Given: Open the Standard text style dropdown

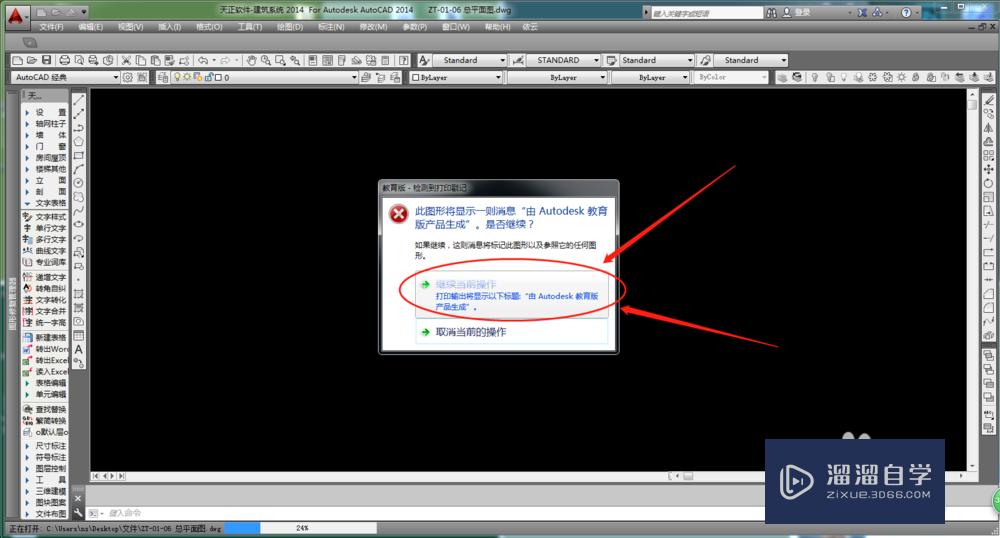Looking at the screenshot, I should (x=470, y=60).
